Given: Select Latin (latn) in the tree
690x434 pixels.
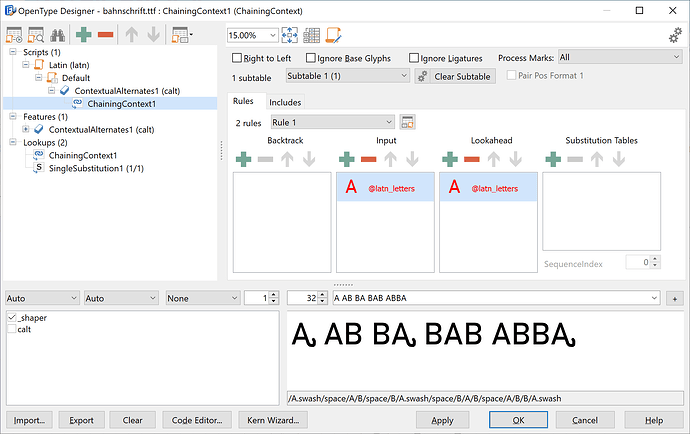Looking at the screenshot, I should 69,65.
